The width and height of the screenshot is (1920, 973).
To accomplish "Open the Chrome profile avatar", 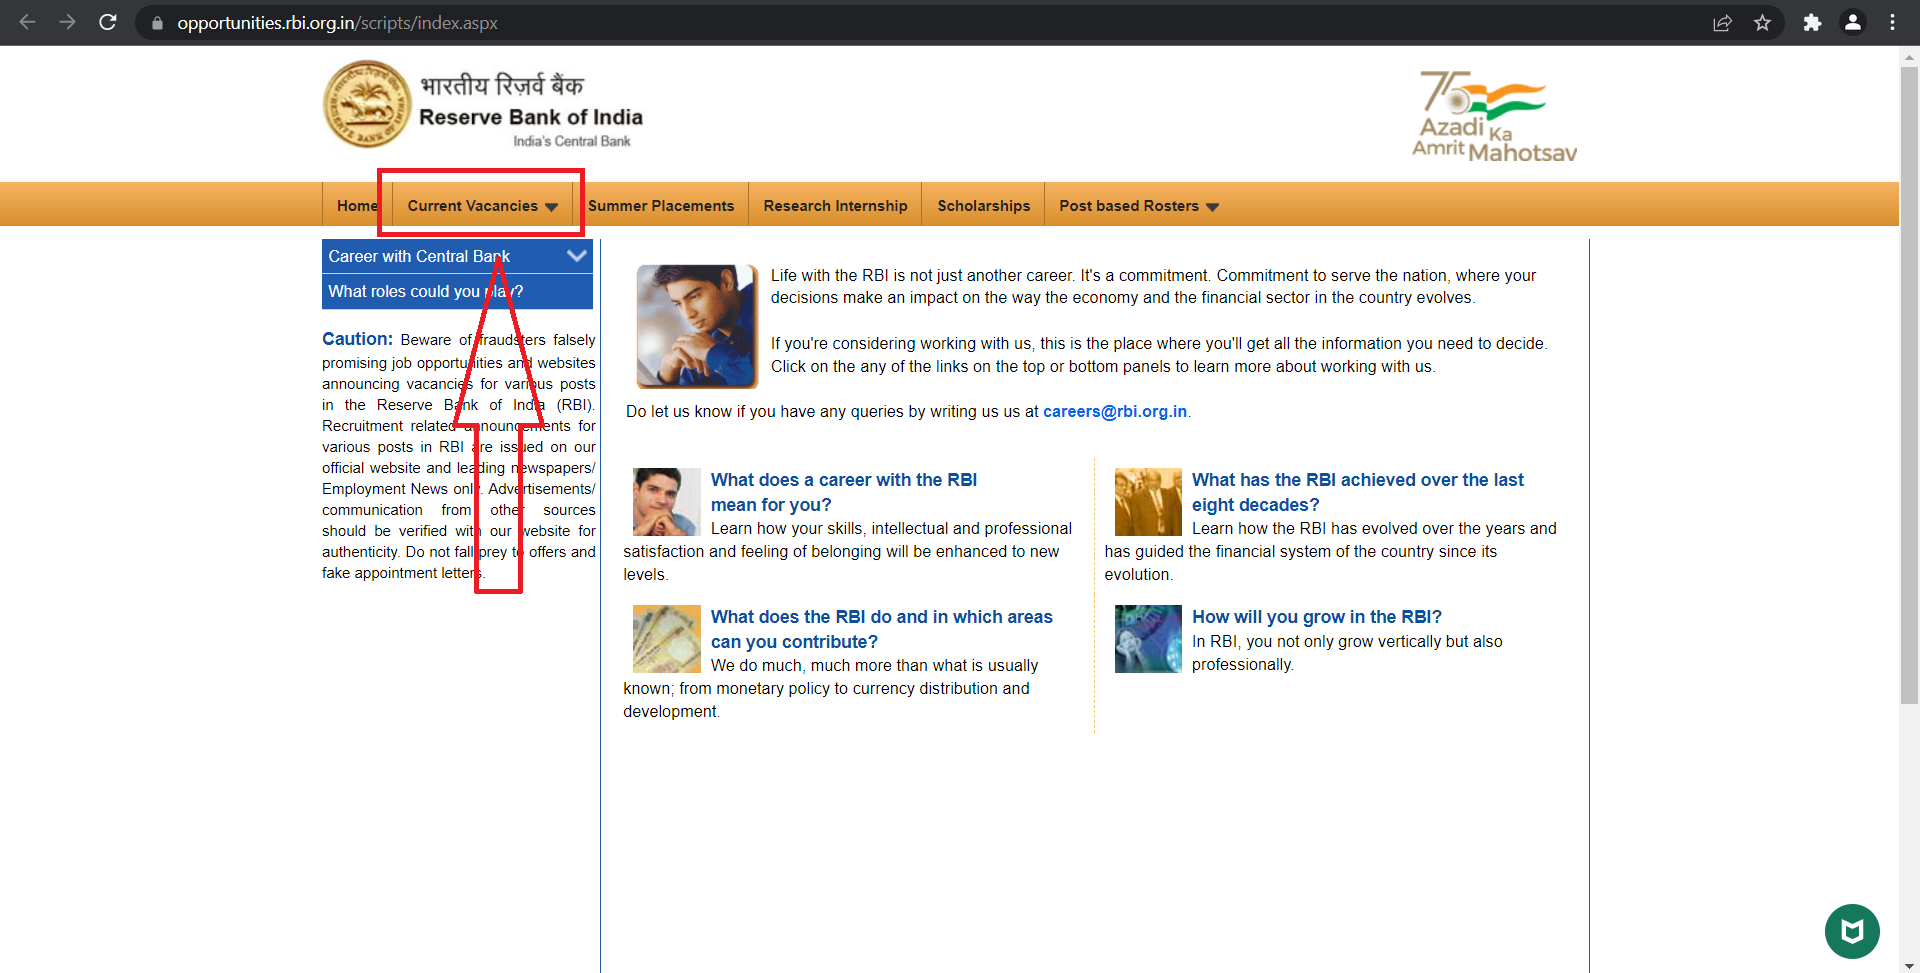I will click(1852, 22).
